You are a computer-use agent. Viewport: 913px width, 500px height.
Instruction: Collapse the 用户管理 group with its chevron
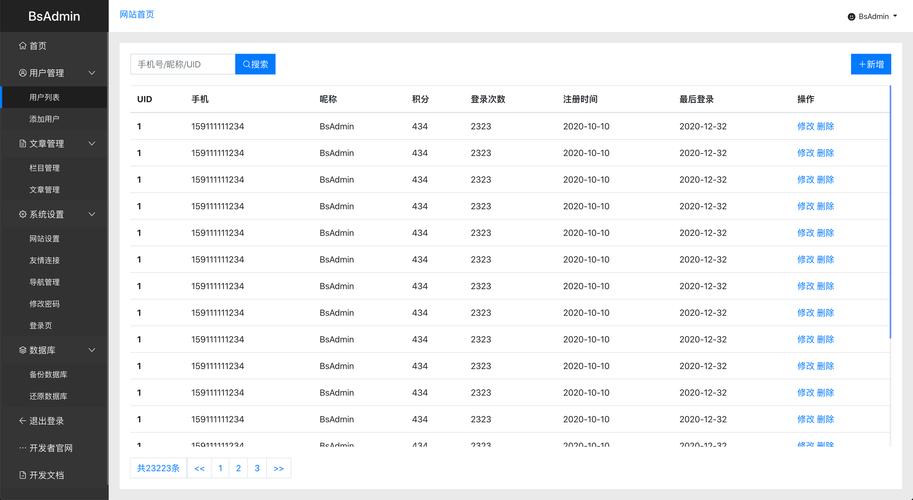click(x=92, y=73)
